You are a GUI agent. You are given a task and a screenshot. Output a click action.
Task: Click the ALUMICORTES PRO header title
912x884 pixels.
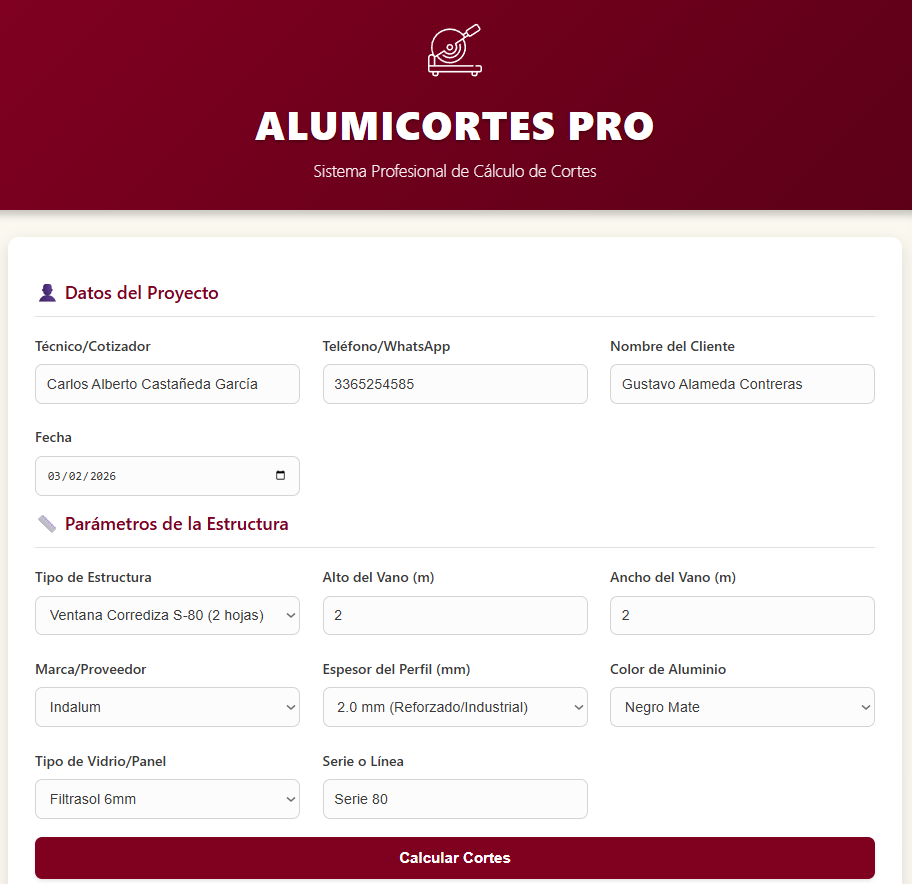point(455,127)
